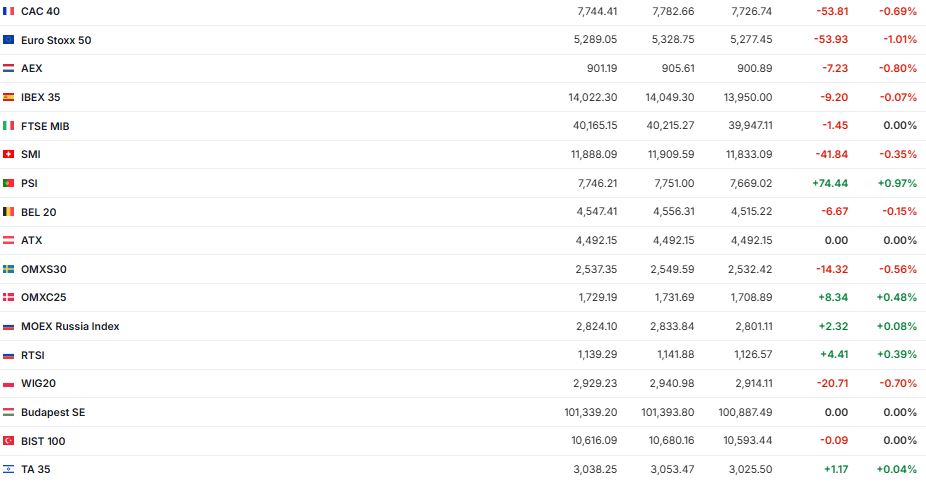Click the Netherlands flag beside AEX
Image resolution: width=926 pixels, height=483 pixels.
tap(9, 68)
